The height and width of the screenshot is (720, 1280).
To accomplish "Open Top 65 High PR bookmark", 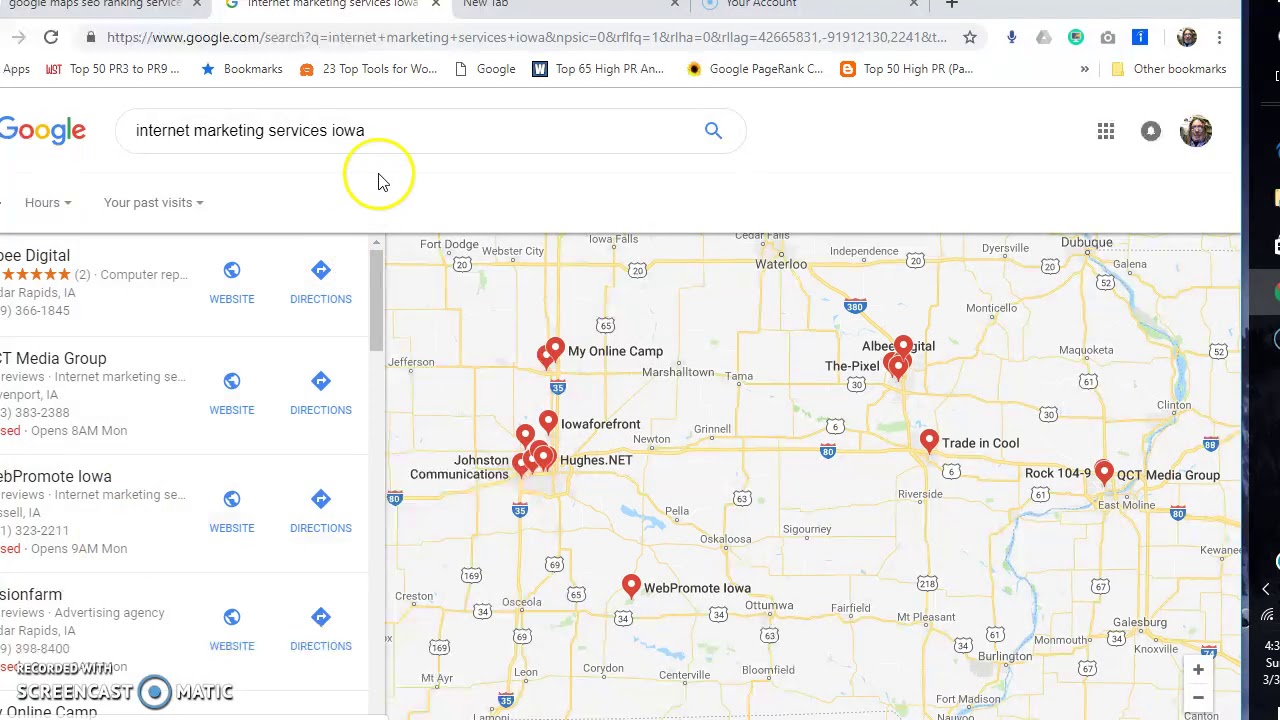I will point(598,69).
